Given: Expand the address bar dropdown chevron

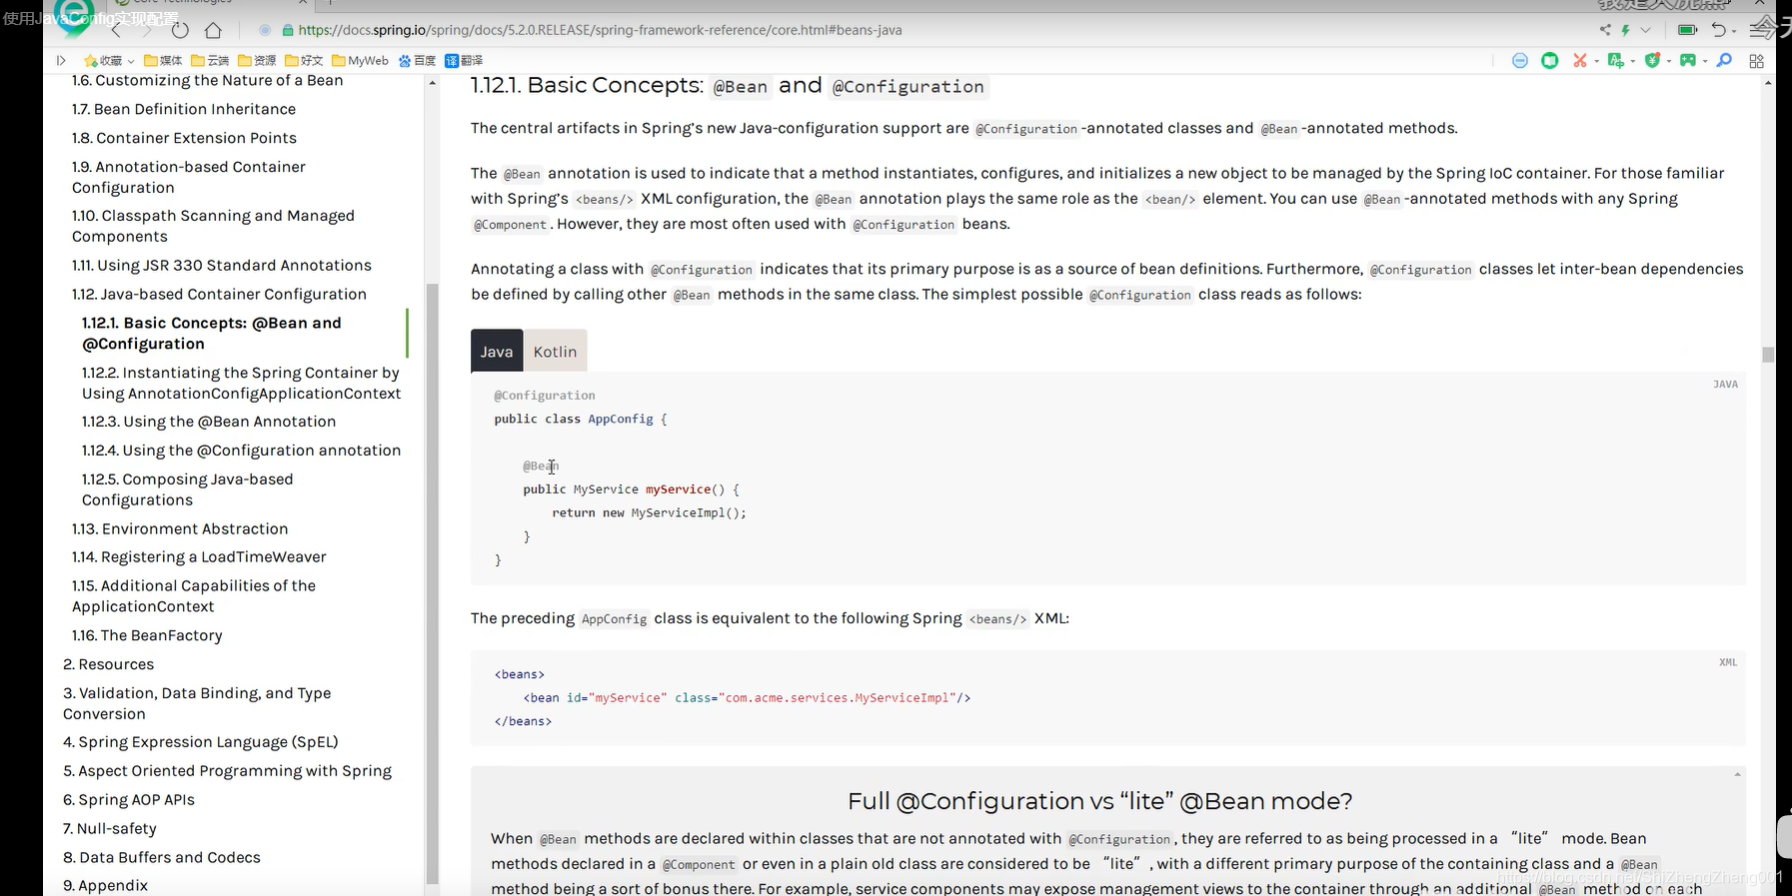Looking at the screenshot, I should point(1645,30).
